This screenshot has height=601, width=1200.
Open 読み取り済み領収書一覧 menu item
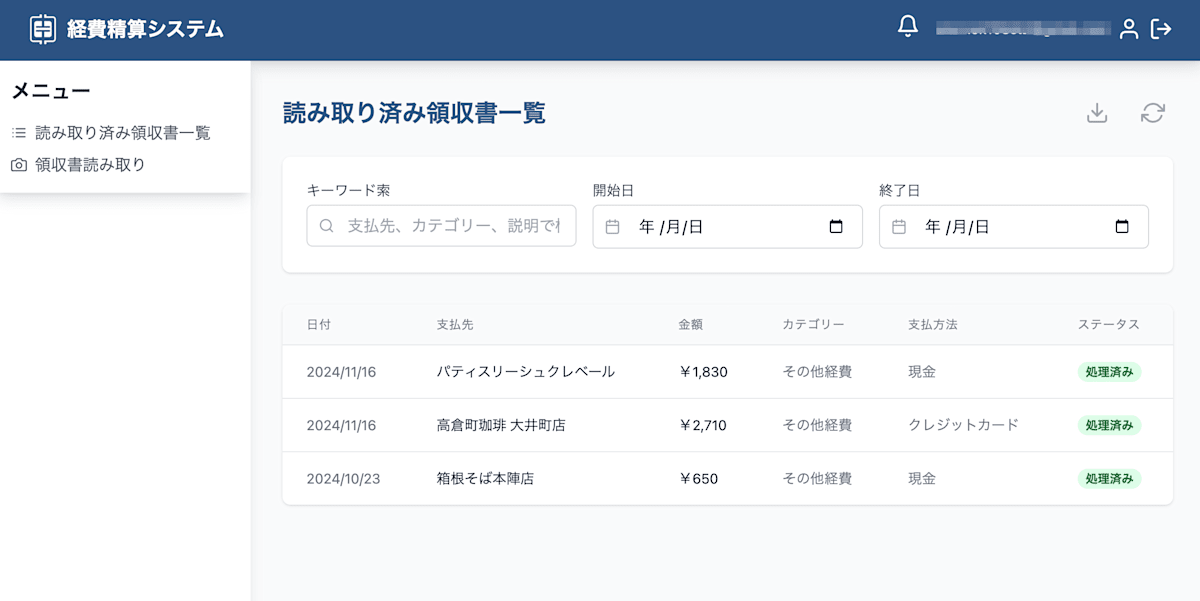pyautogui.click(x=125, y=133)
